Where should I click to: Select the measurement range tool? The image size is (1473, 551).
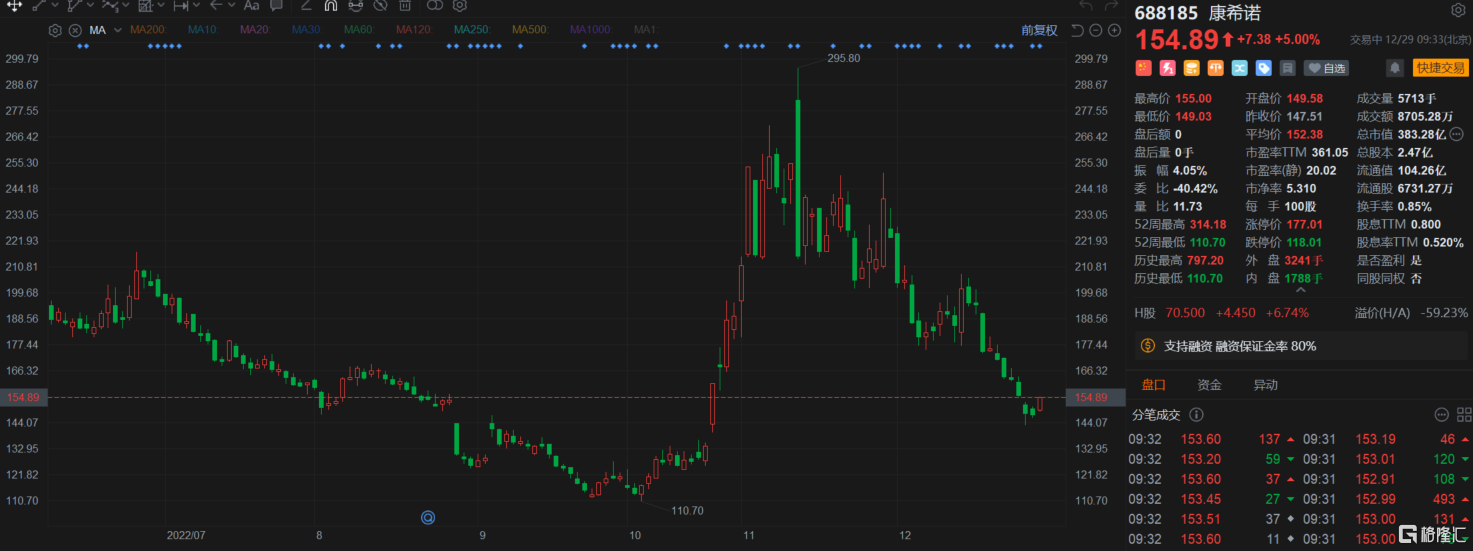[x=181, y=5]
